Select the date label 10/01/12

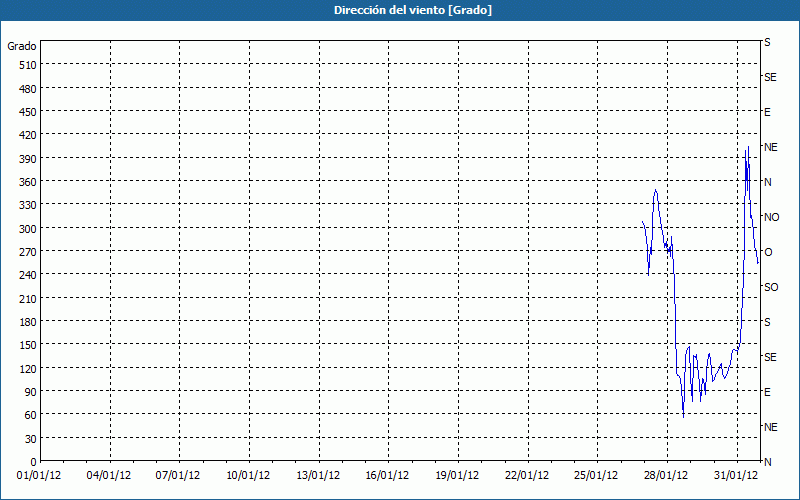[x=248, y=476]
